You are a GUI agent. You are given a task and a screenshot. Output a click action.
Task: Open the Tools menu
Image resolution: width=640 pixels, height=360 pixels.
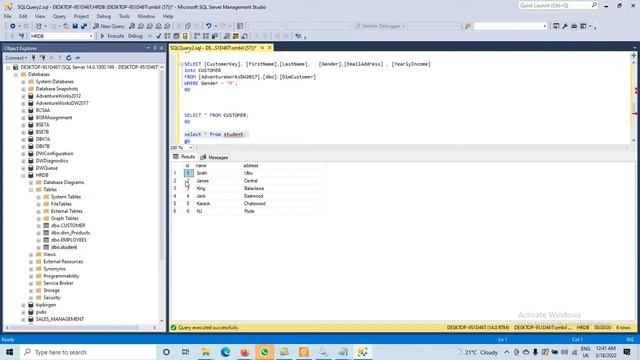[x=124, y=16]
